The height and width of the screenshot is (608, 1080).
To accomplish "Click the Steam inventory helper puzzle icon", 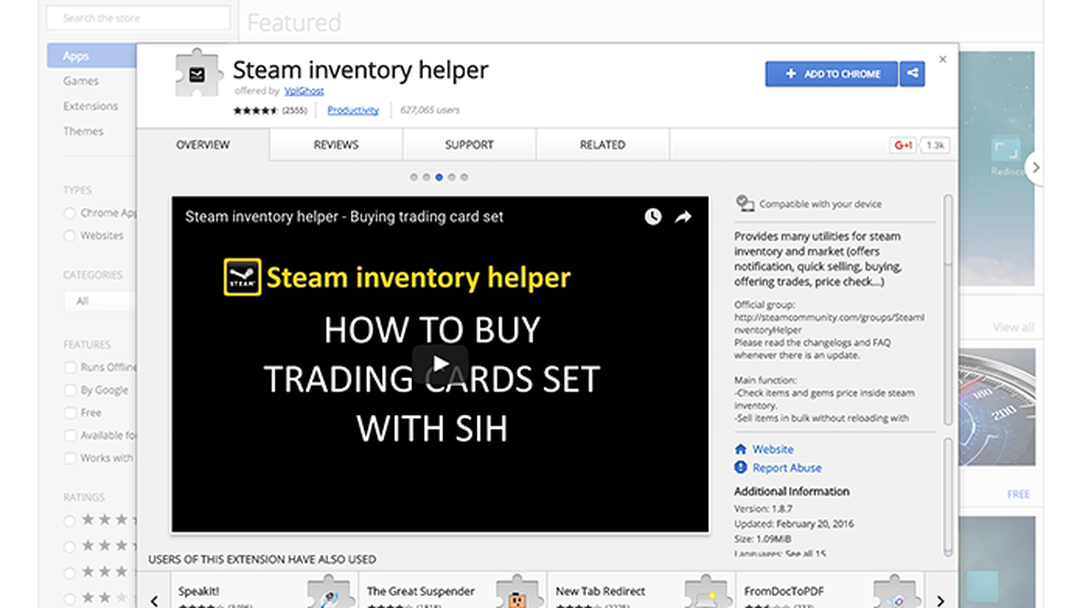I will [199, 74].
